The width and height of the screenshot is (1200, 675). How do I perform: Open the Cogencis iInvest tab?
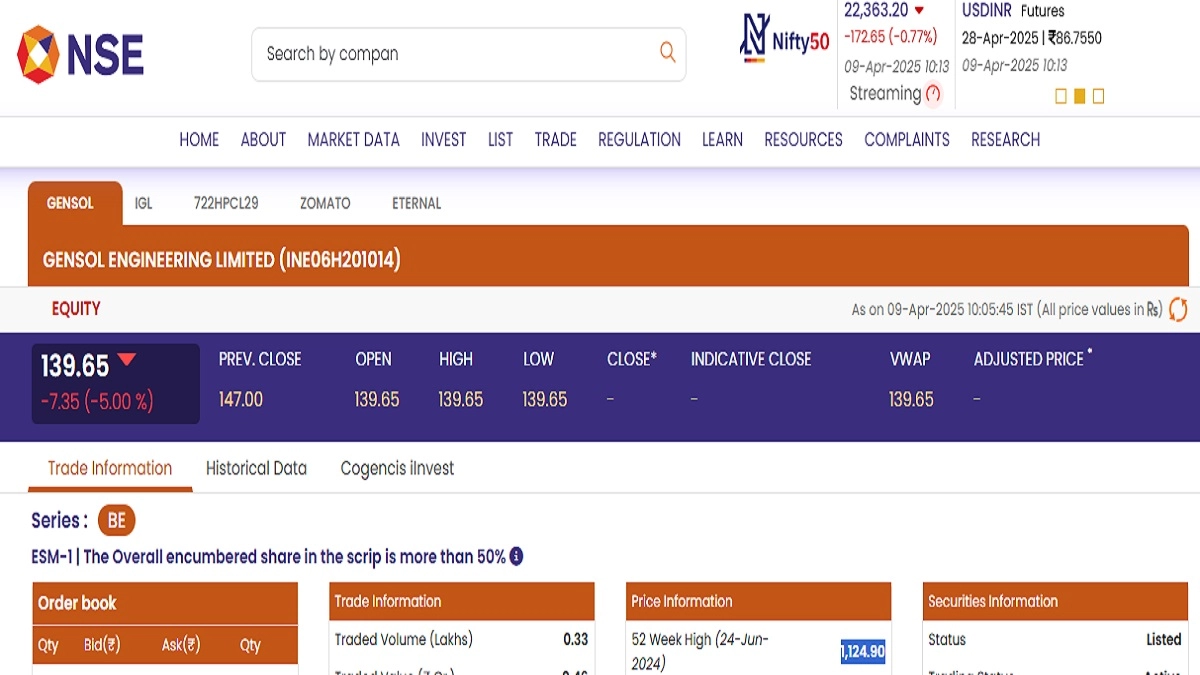(x=397, y=468)
